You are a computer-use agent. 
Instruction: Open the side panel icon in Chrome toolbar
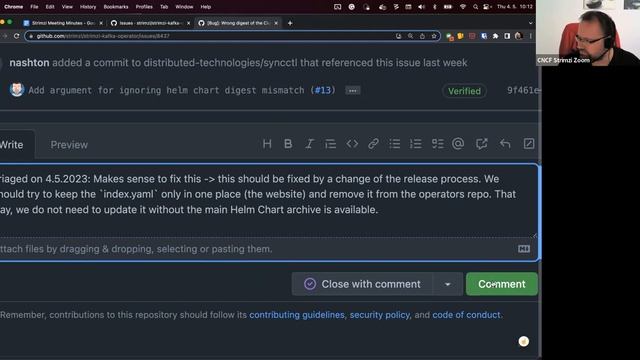click(507, 36)
